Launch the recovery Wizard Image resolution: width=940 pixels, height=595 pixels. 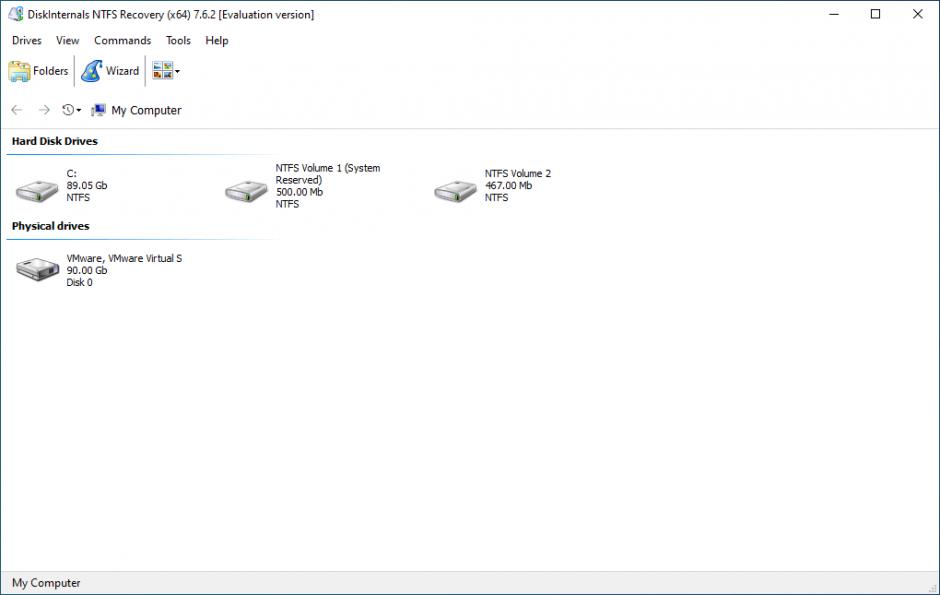click(110, 71)
